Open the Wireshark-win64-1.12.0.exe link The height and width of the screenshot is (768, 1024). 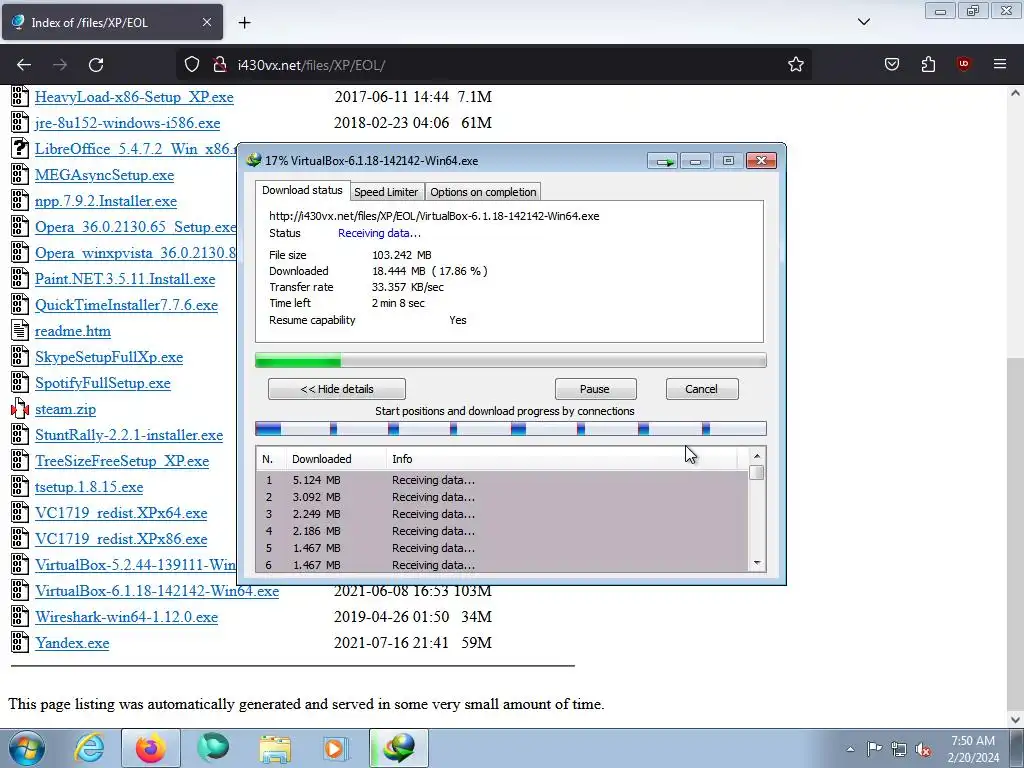coord(126,617)
